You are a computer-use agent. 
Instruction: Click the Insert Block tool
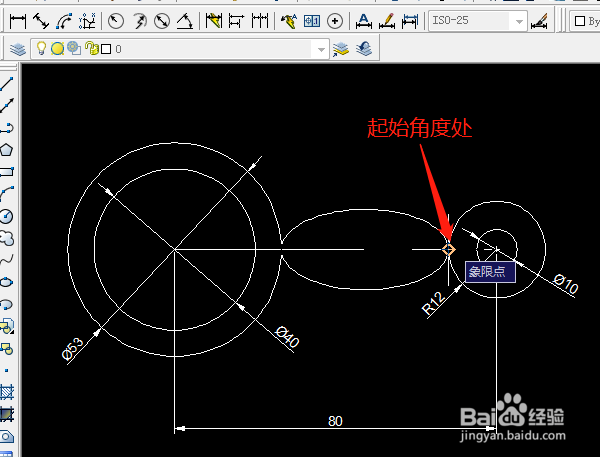click(x=7, y=326)
